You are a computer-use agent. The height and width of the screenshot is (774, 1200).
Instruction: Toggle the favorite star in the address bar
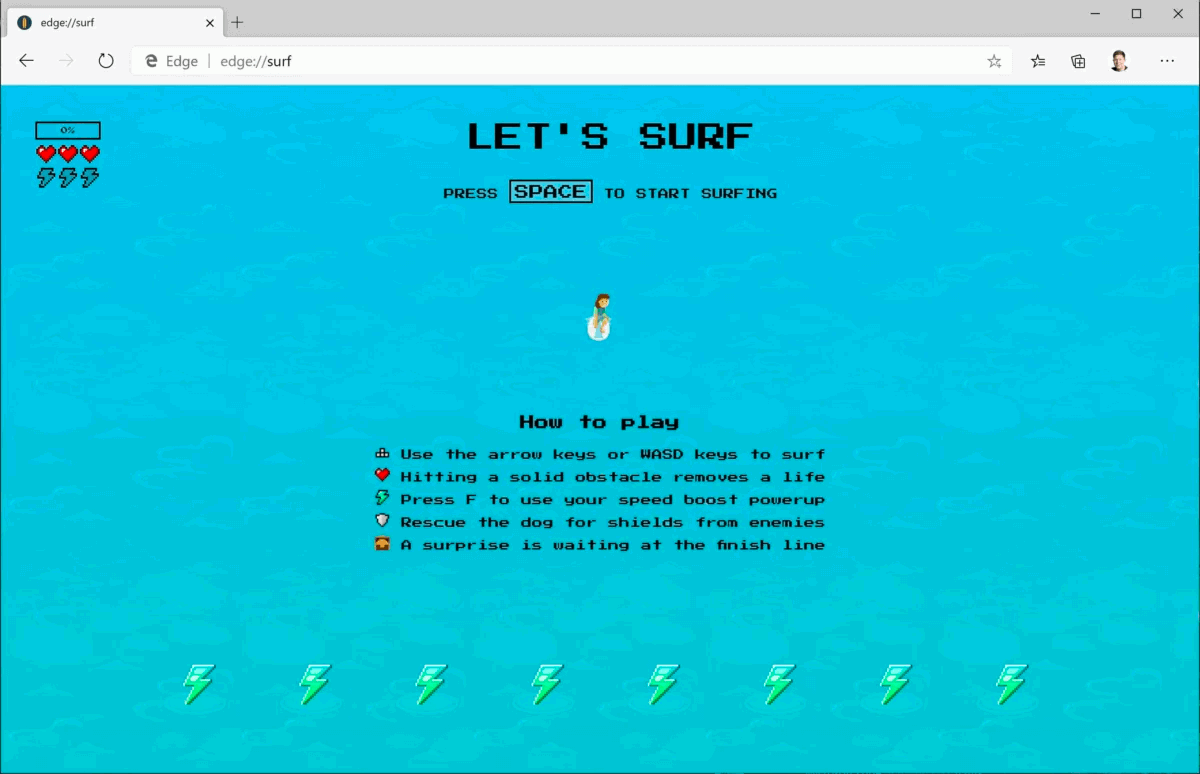coord(994,61)
